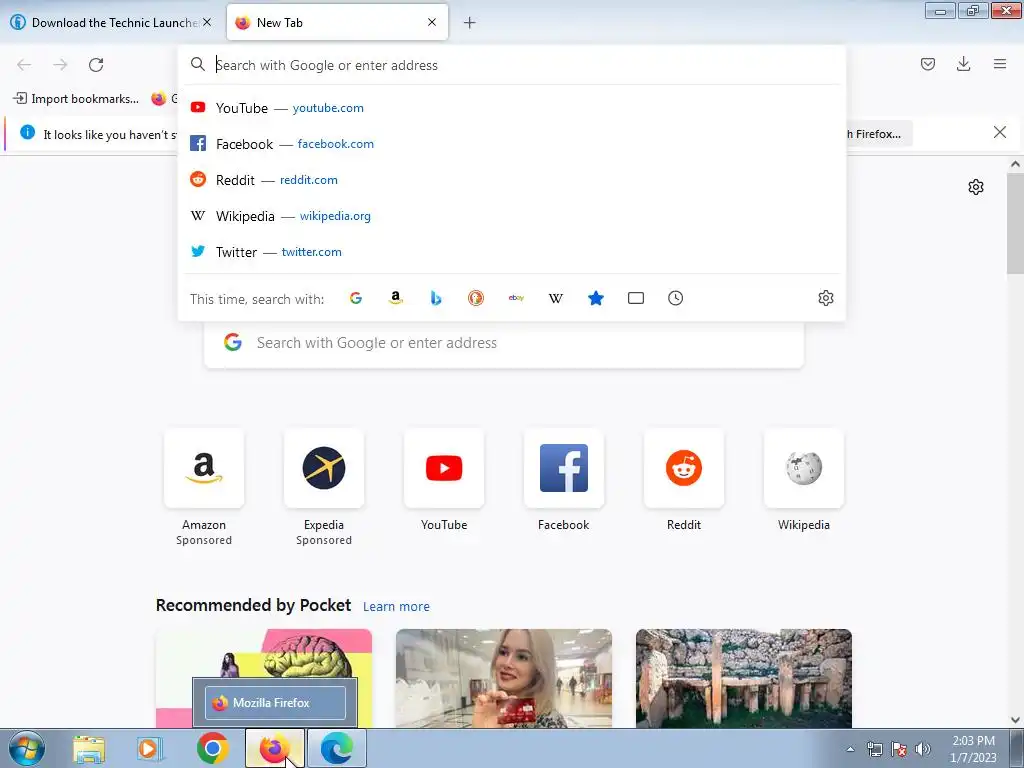Open Windows Start menu orb
This screenshot has height=768, width=1024.
[x=27, y=748]
